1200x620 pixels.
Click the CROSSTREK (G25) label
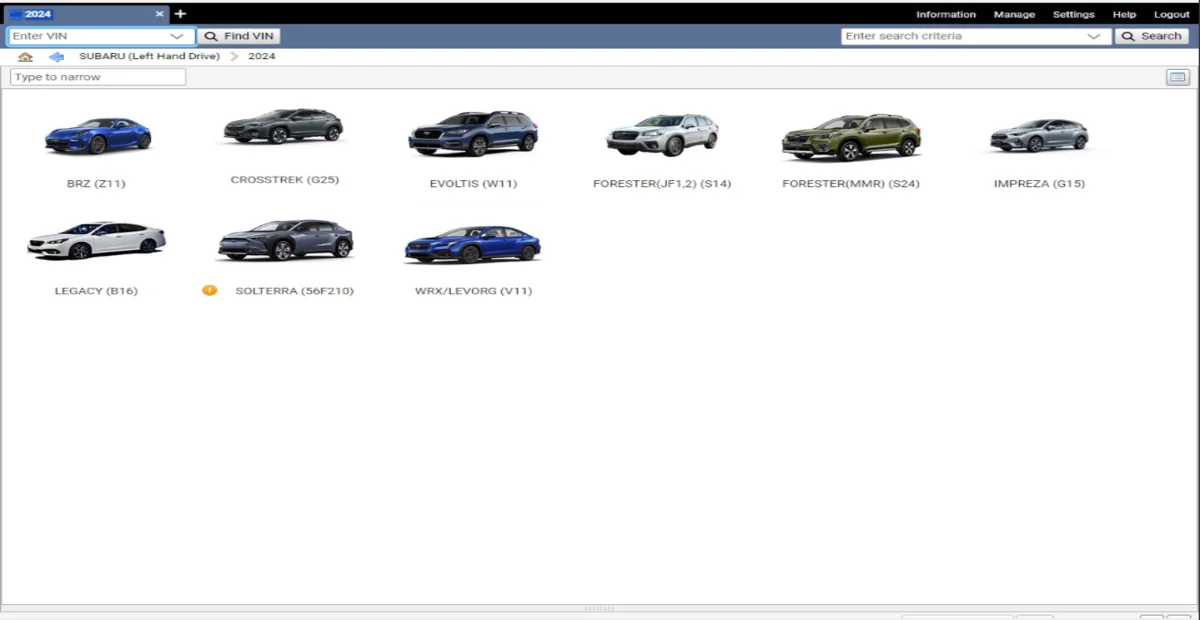(285, 180)
